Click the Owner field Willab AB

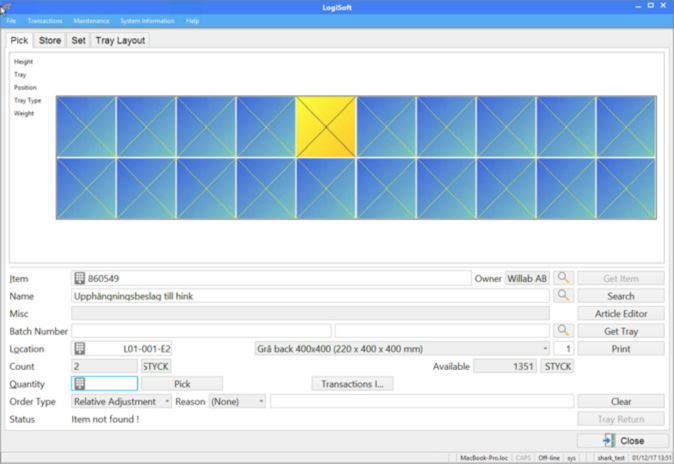coord(527,278)
